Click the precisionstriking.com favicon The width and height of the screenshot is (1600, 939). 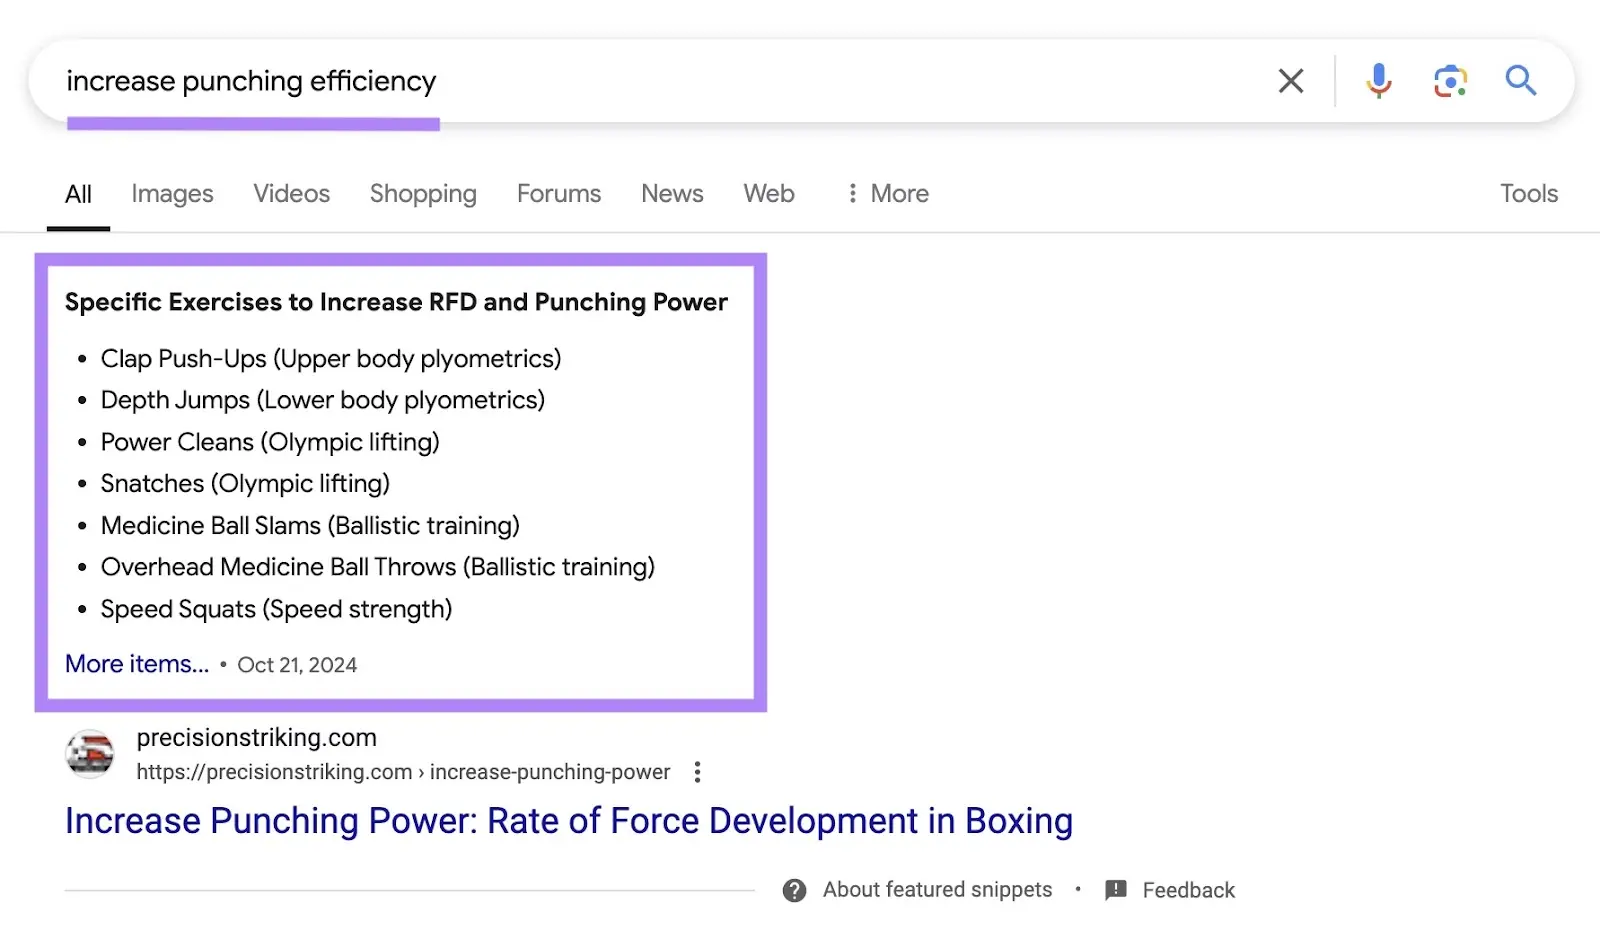coord(89,754)
